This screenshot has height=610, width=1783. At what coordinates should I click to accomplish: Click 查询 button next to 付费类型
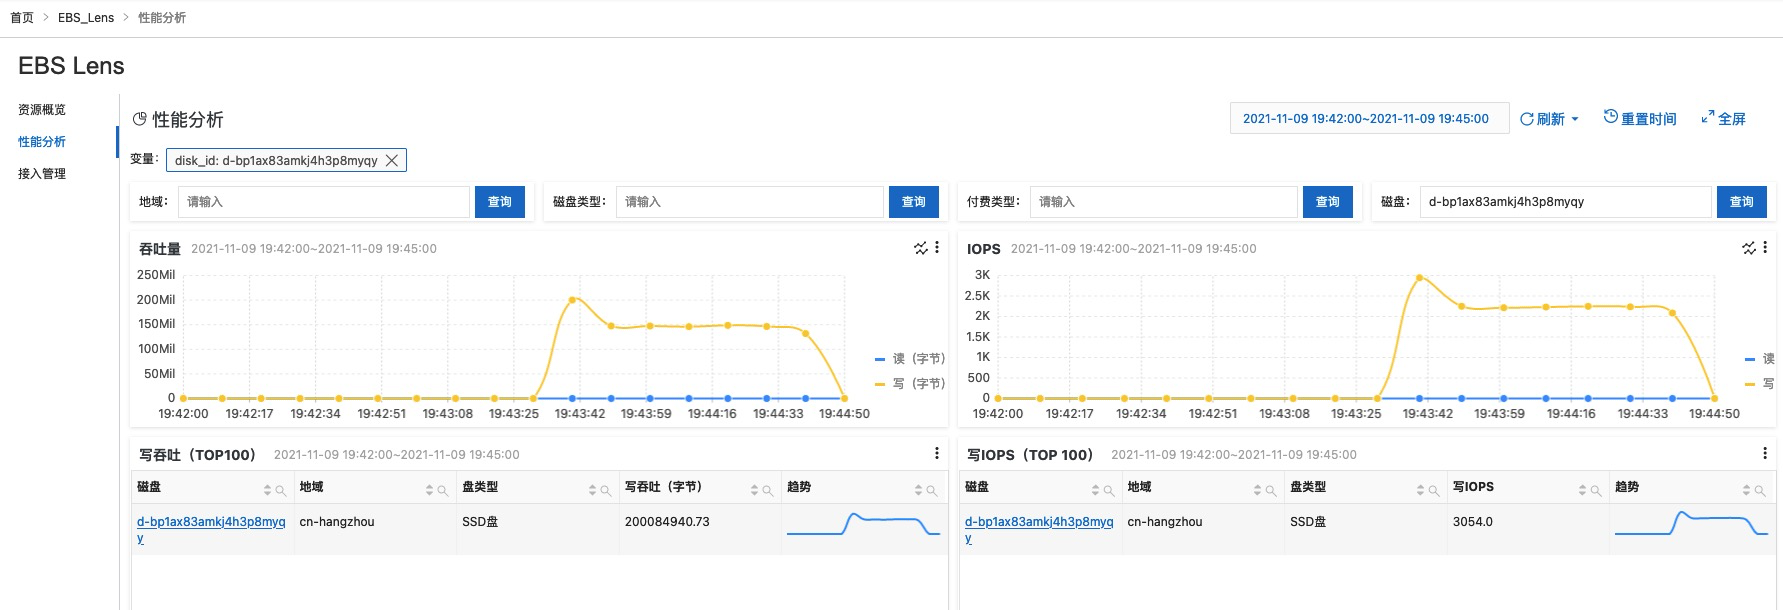click(x=1328, y=201)
